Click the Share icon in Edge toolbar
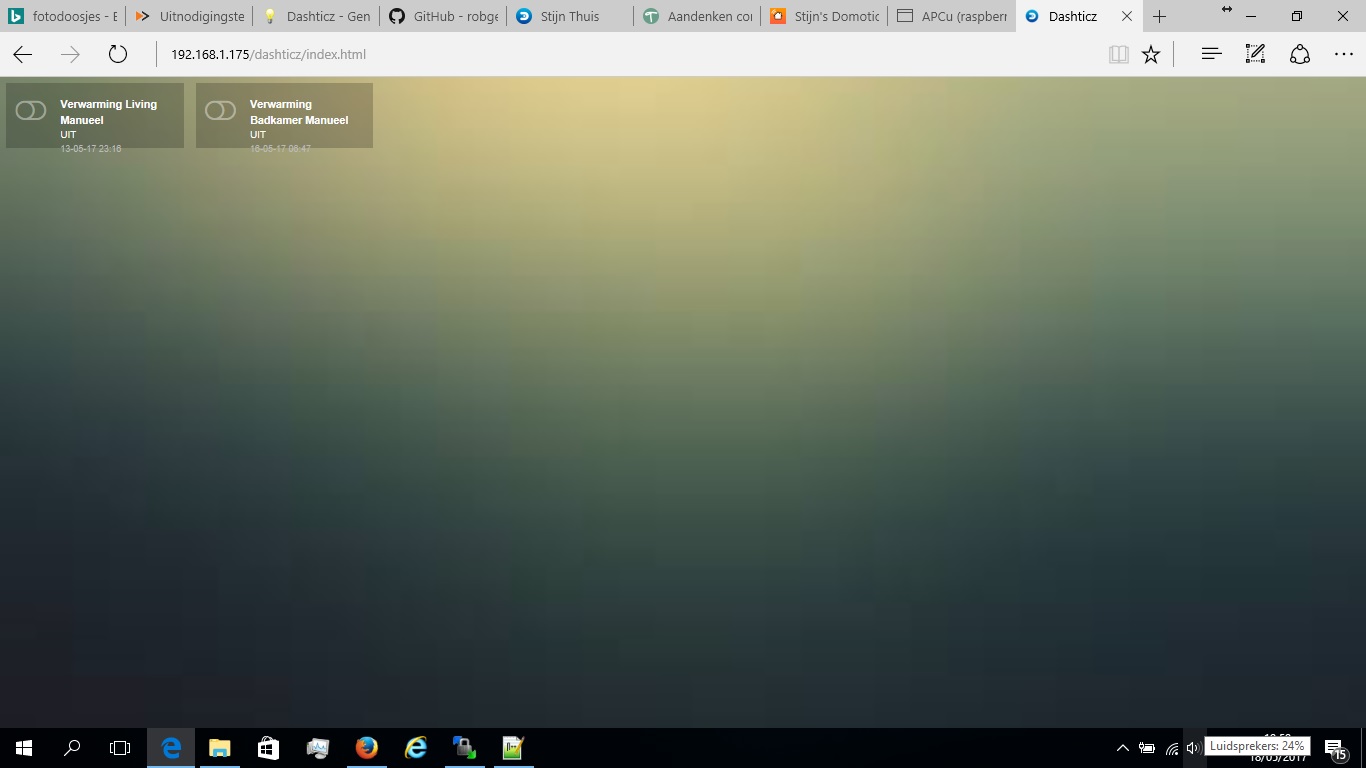1366x768 pixels. (1300, 55)
